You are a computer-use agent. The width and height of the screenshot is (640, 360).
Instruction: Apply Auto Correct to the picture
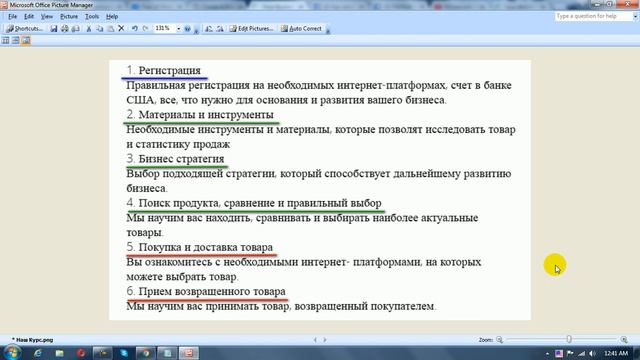(301, 29)
